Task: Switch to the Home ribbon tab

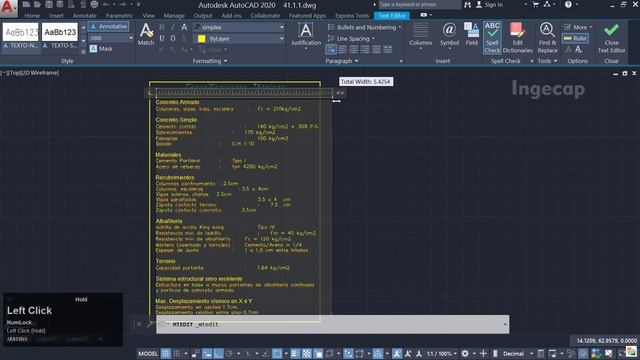Action: 32,16
